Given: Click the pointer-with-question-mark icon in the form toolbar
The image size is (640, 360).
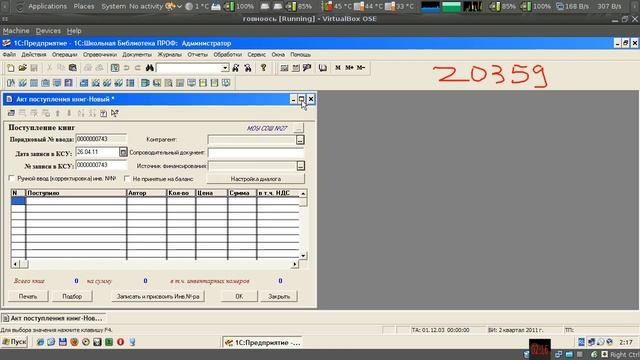Looking at the screenshot, I should tap(115, 113).
